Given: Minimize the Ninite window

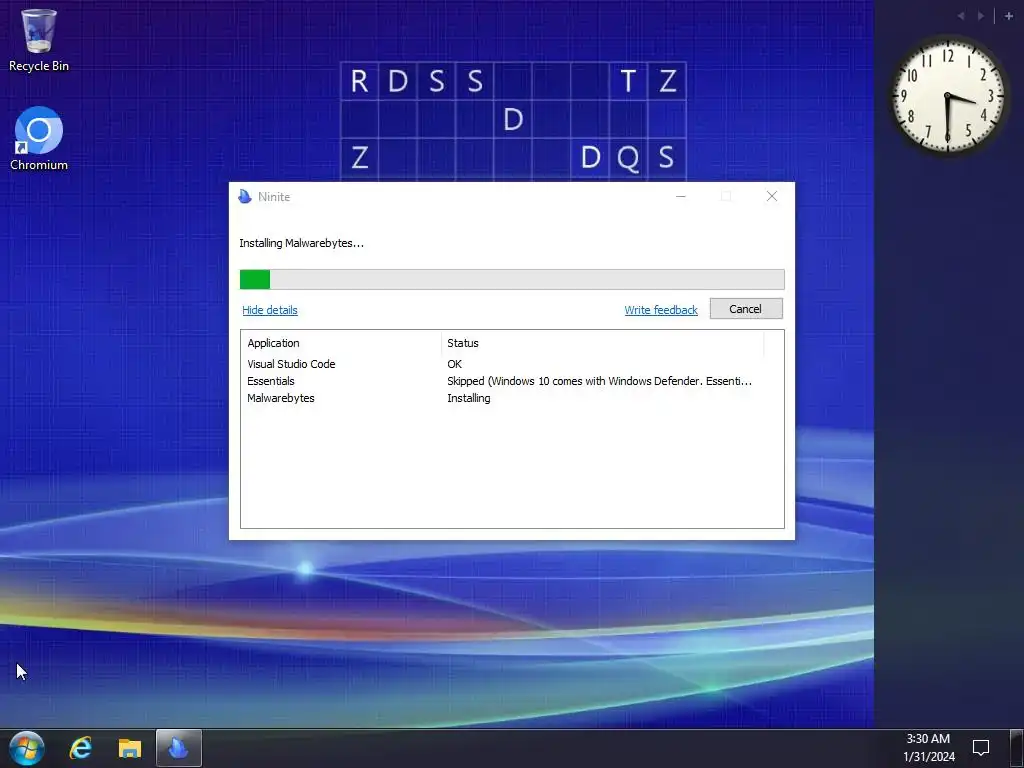Looking at the screenshot, I should [x=680, y=197].
